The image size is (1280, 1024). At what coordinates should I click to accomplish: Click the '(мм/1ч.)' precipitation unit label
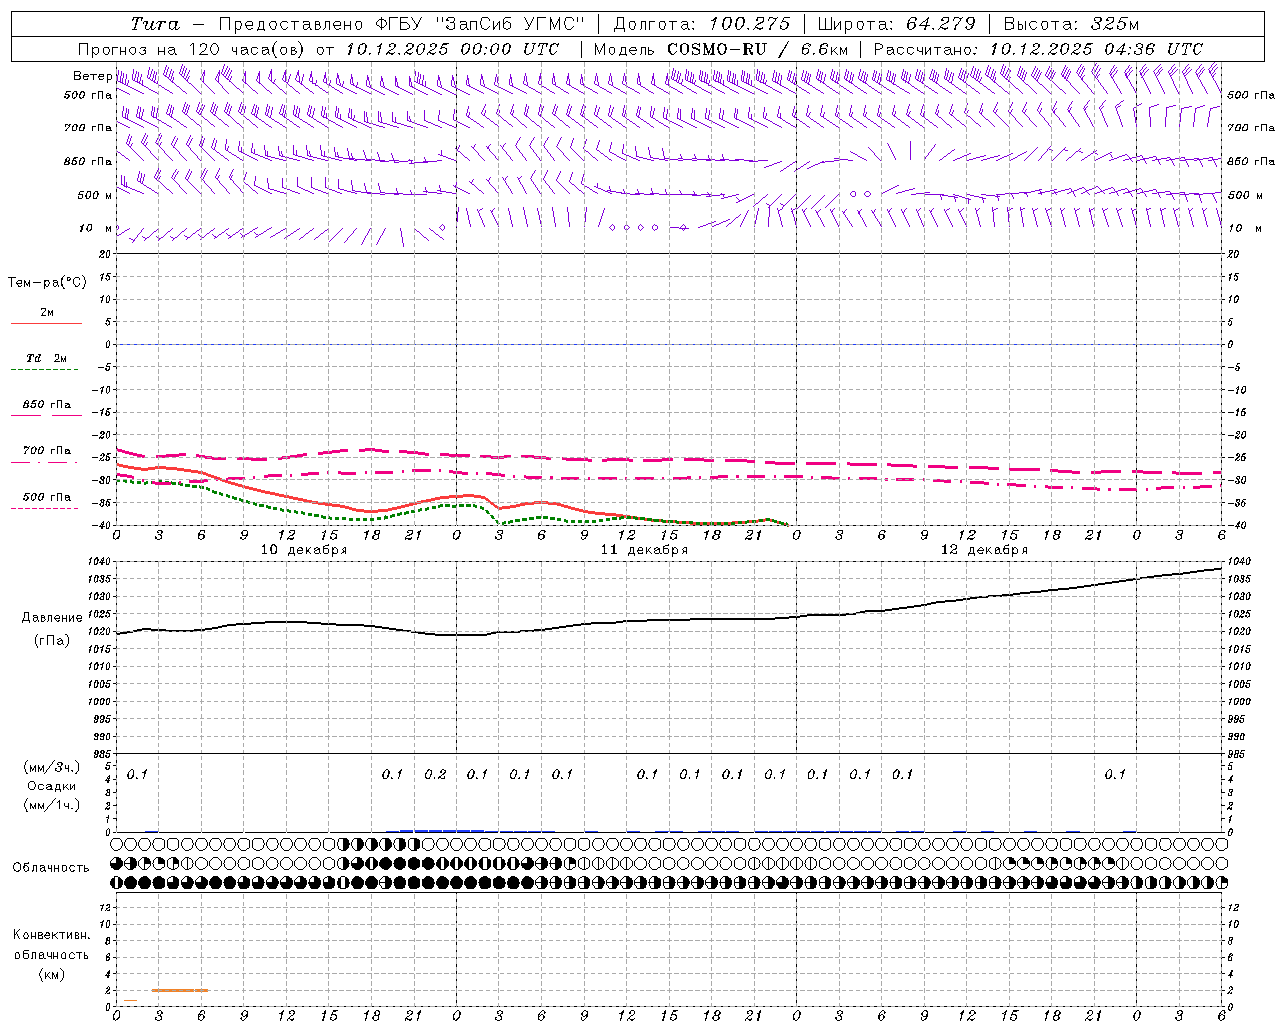pyautogui.click(x=52, y=804)
